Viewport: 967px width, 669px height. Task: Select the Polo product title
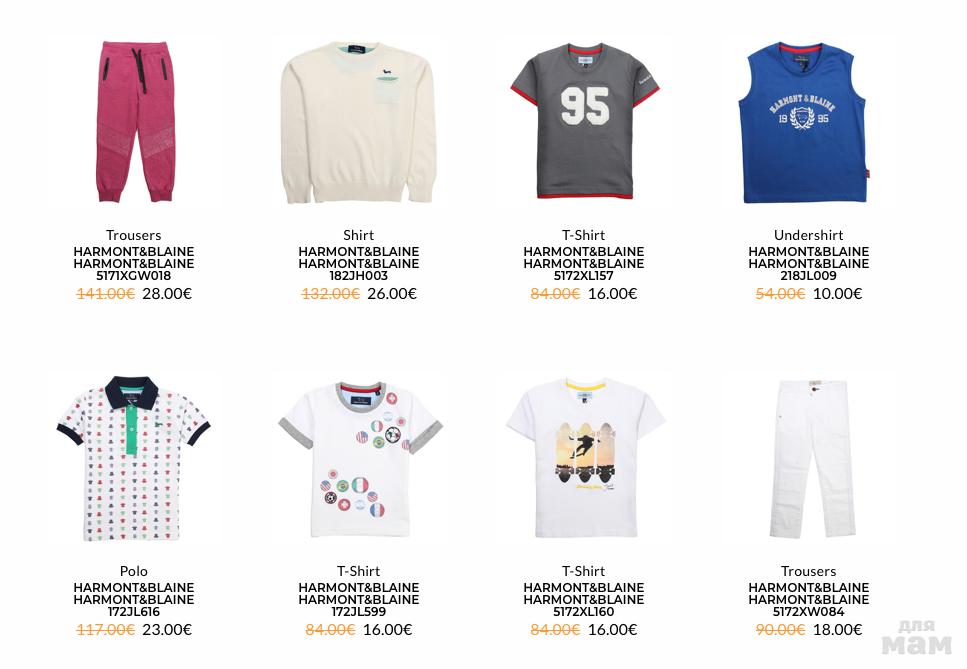pos(133,571)
